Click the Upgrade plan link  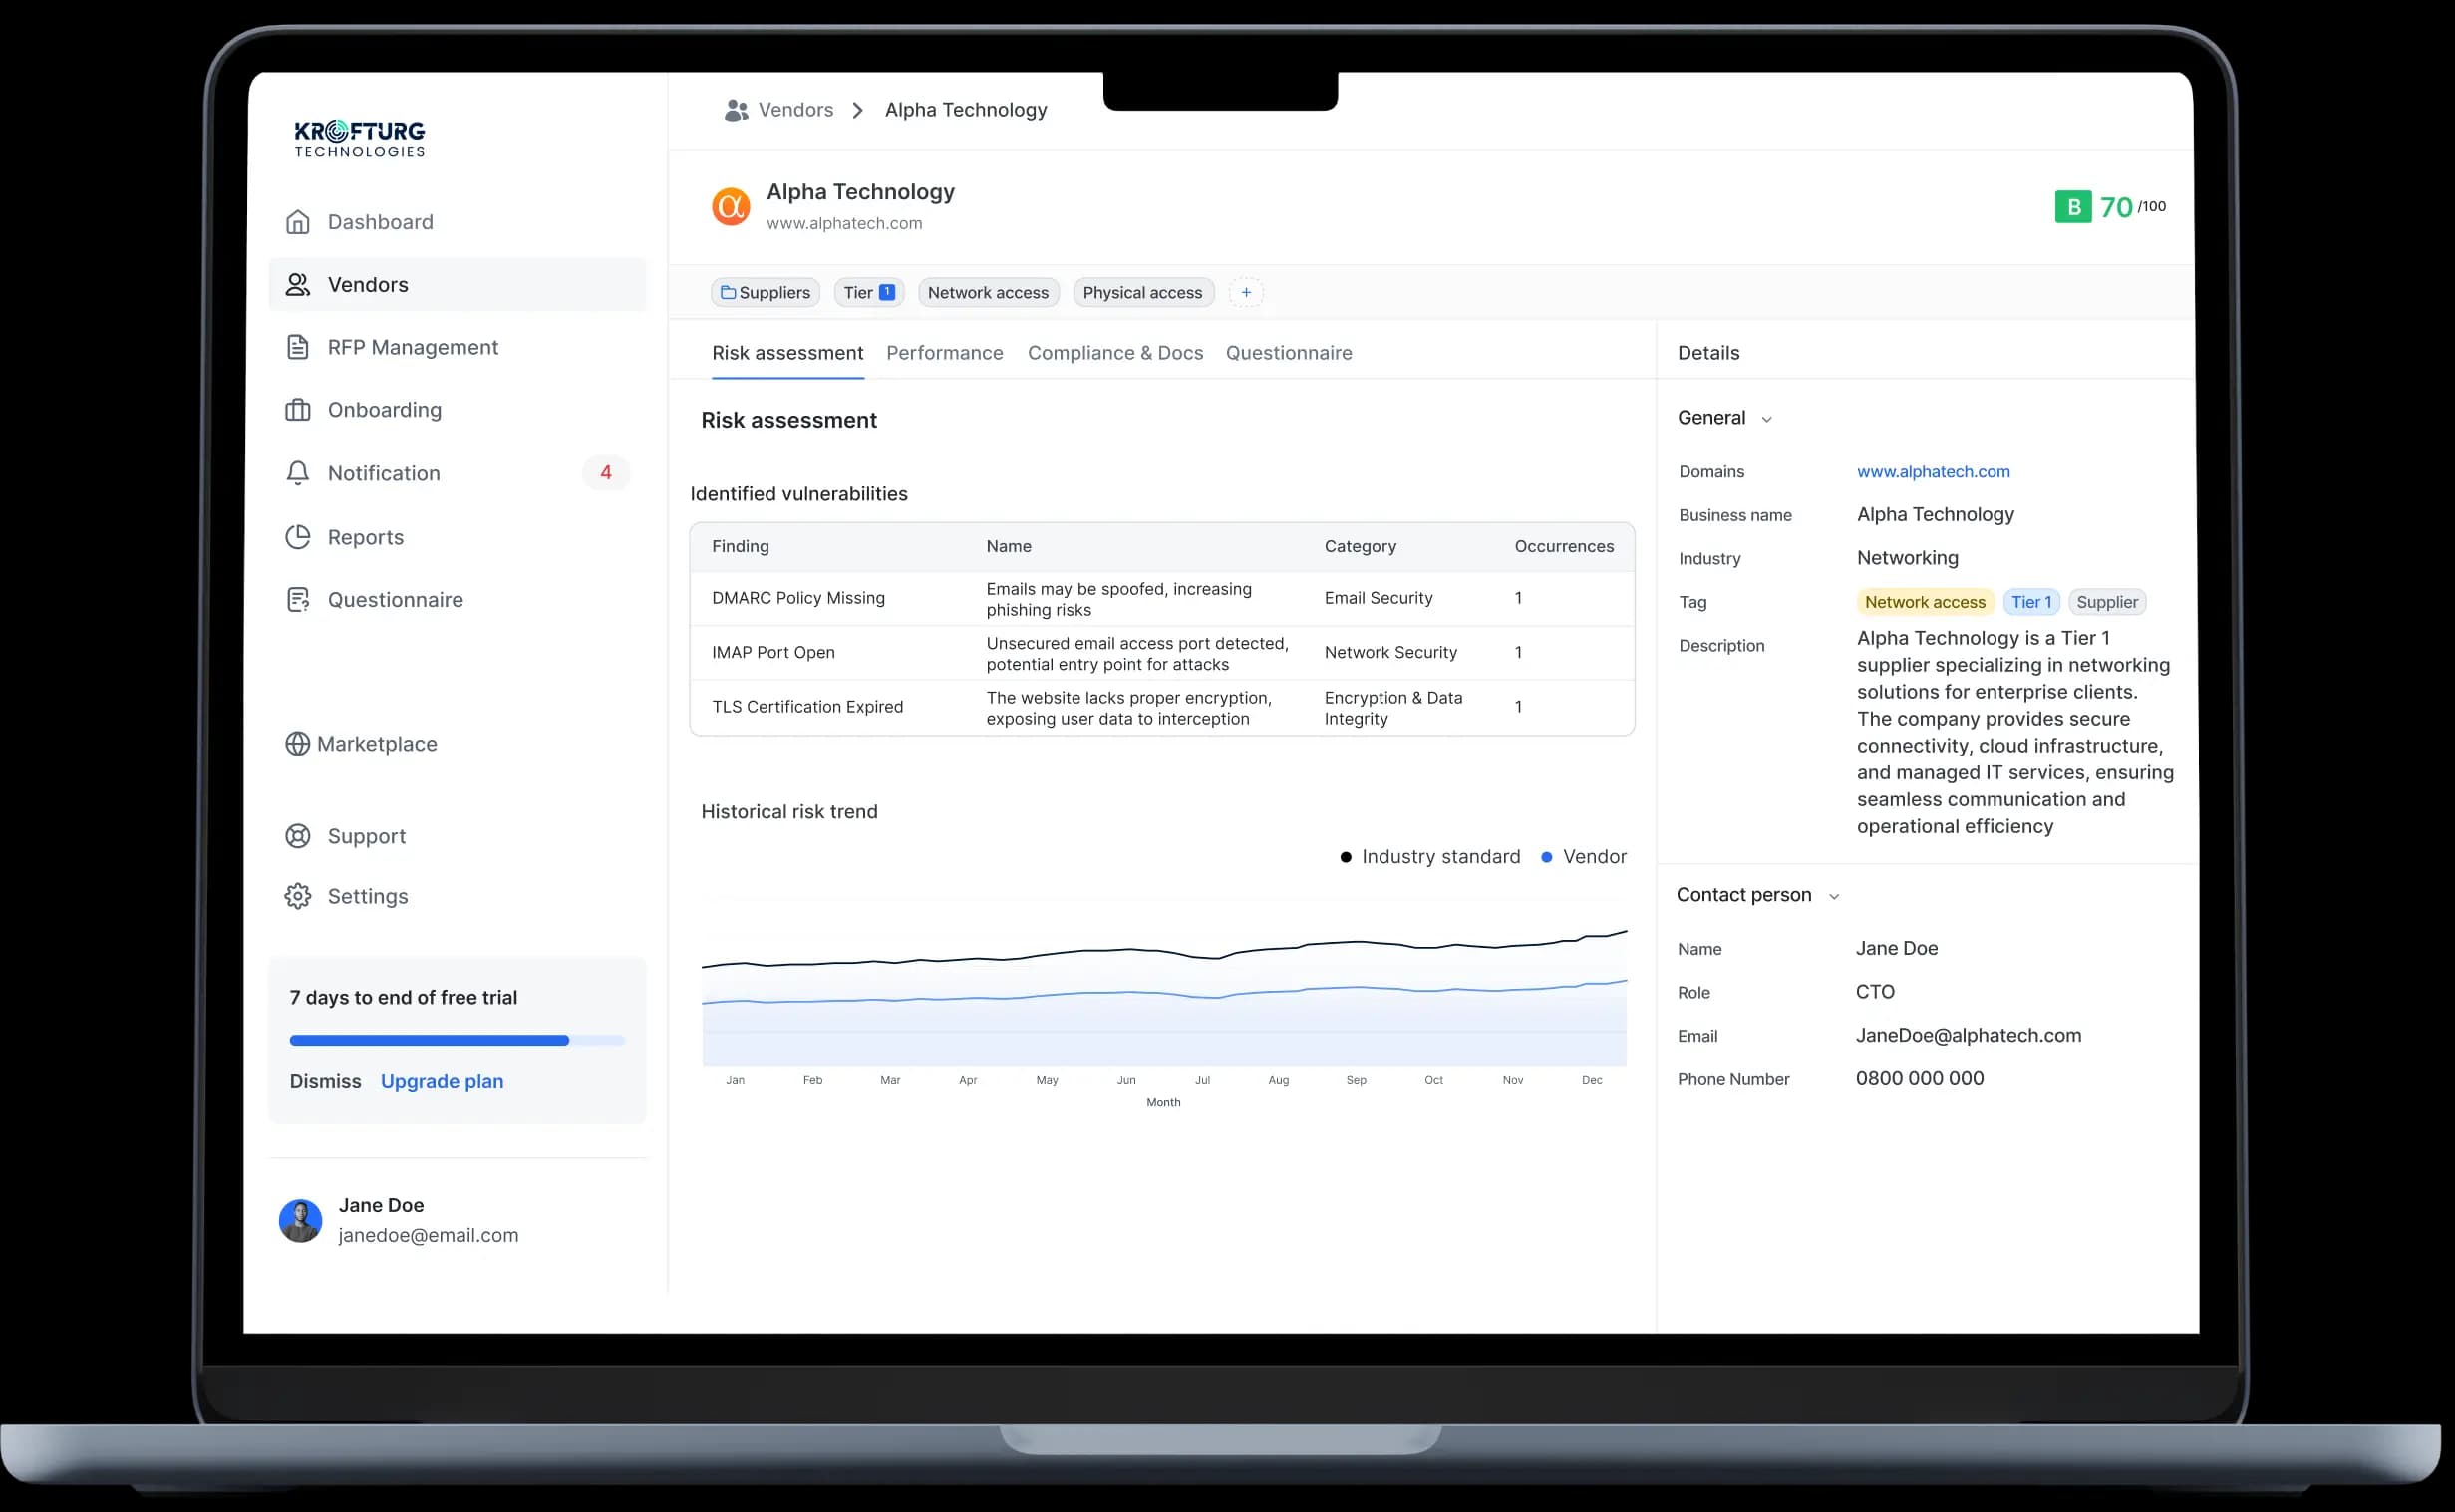(x=442, y=1082)
